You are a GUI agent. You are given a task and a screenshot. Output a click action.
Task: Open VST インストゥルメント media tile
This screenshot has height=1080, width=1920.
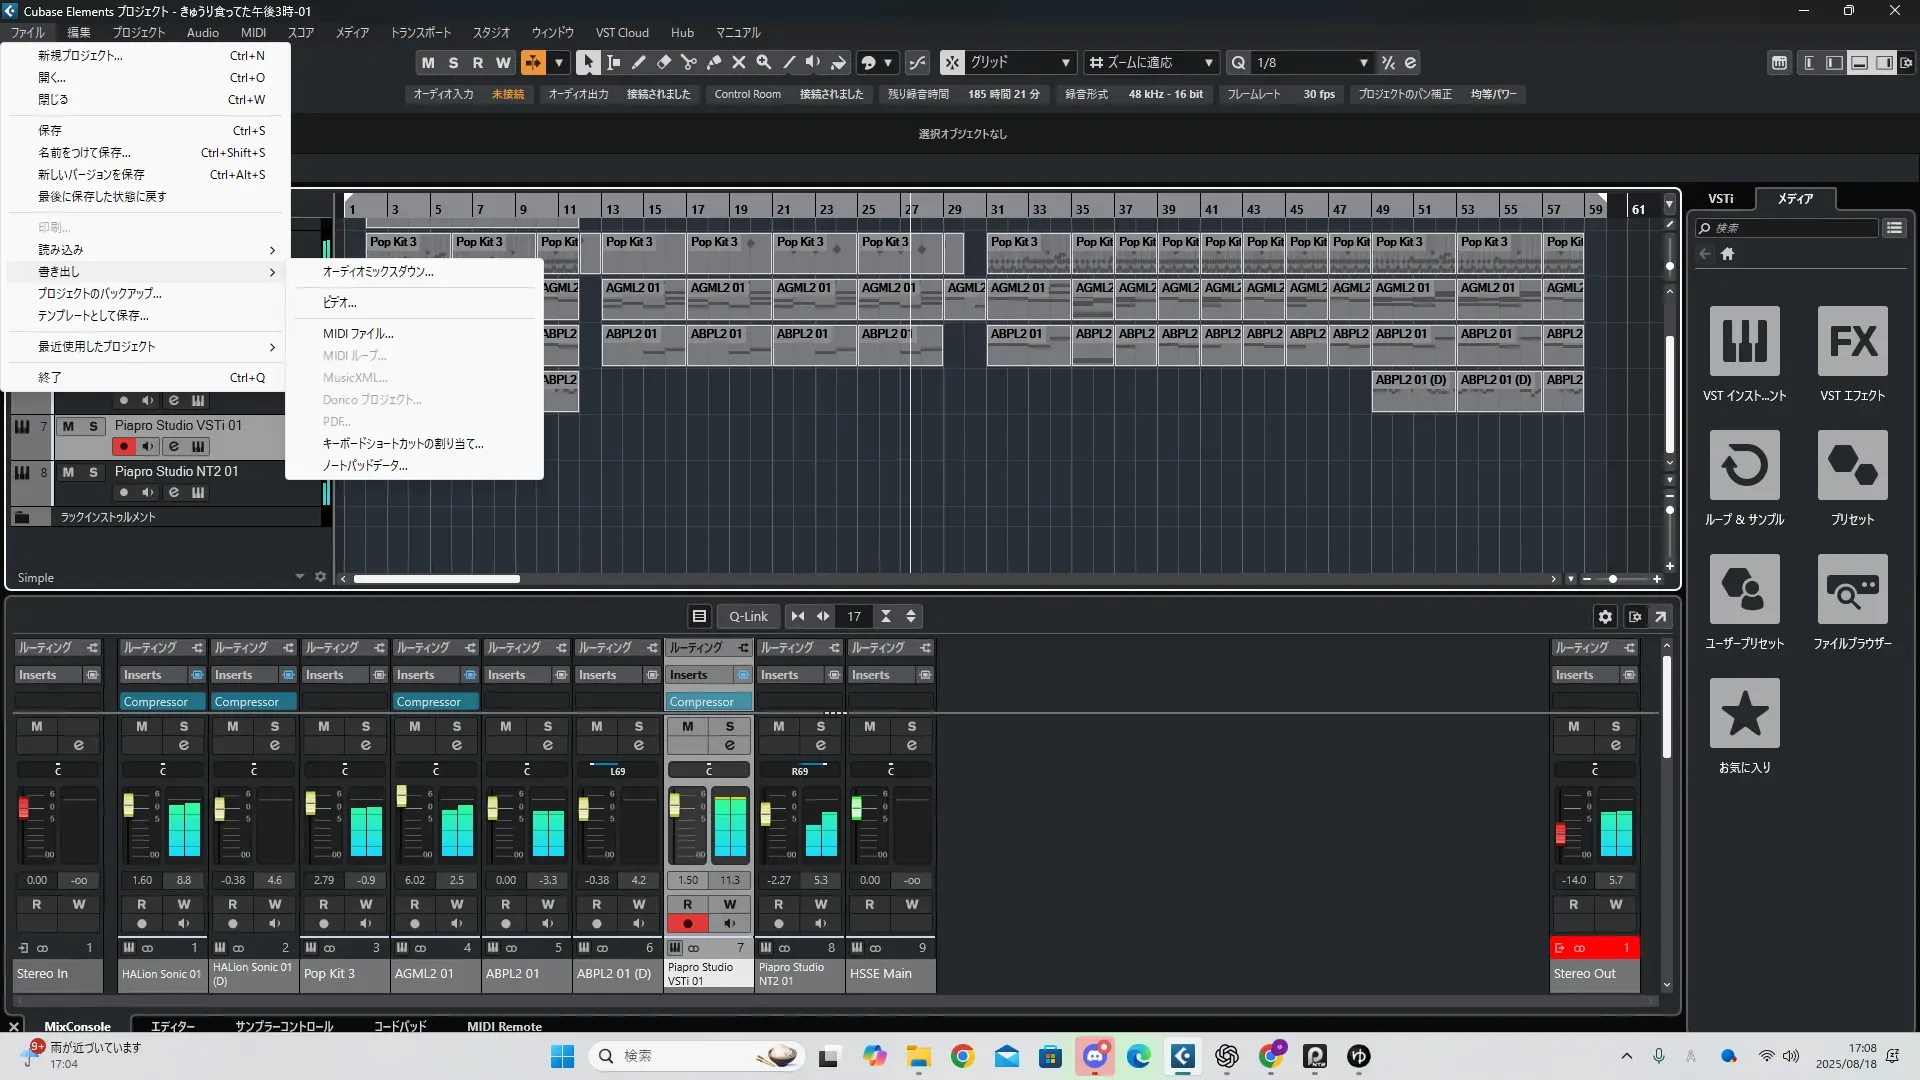1744,341
